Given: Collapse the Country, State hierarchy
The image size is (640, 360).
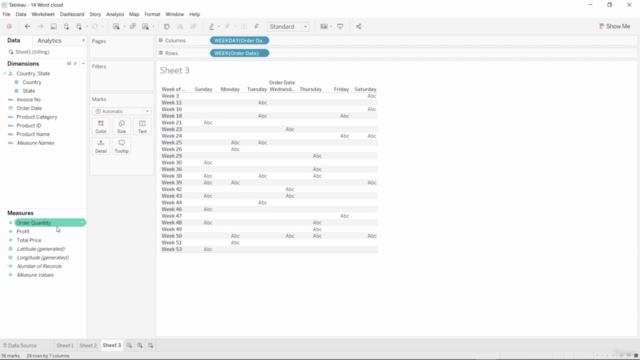Looking at the screenshot, I should 5,73.
